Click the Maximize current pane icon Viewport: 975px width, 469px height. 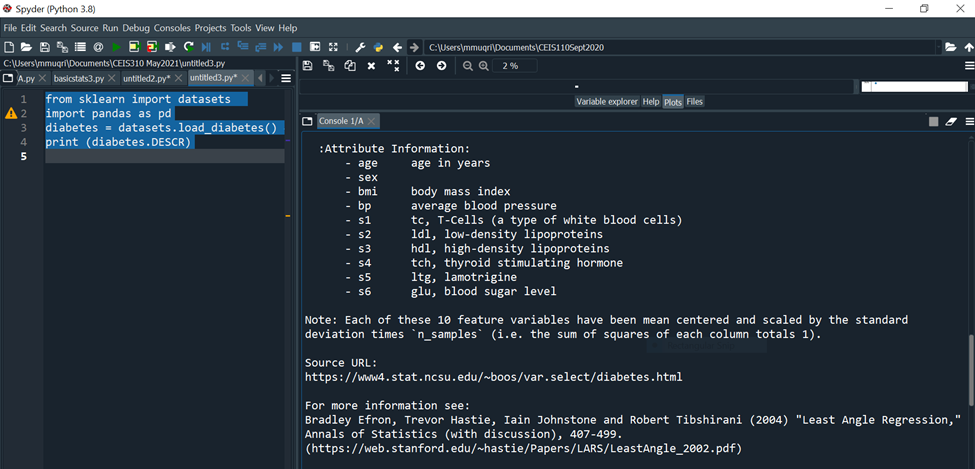[x=315, y=47]
